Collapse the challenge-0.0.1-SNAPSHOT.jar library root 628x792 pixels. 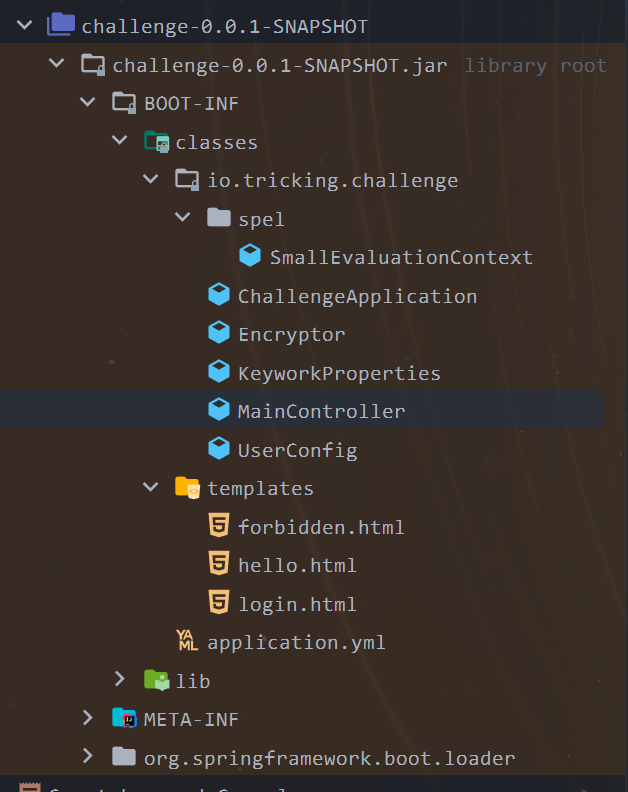[x=57, y=65]
